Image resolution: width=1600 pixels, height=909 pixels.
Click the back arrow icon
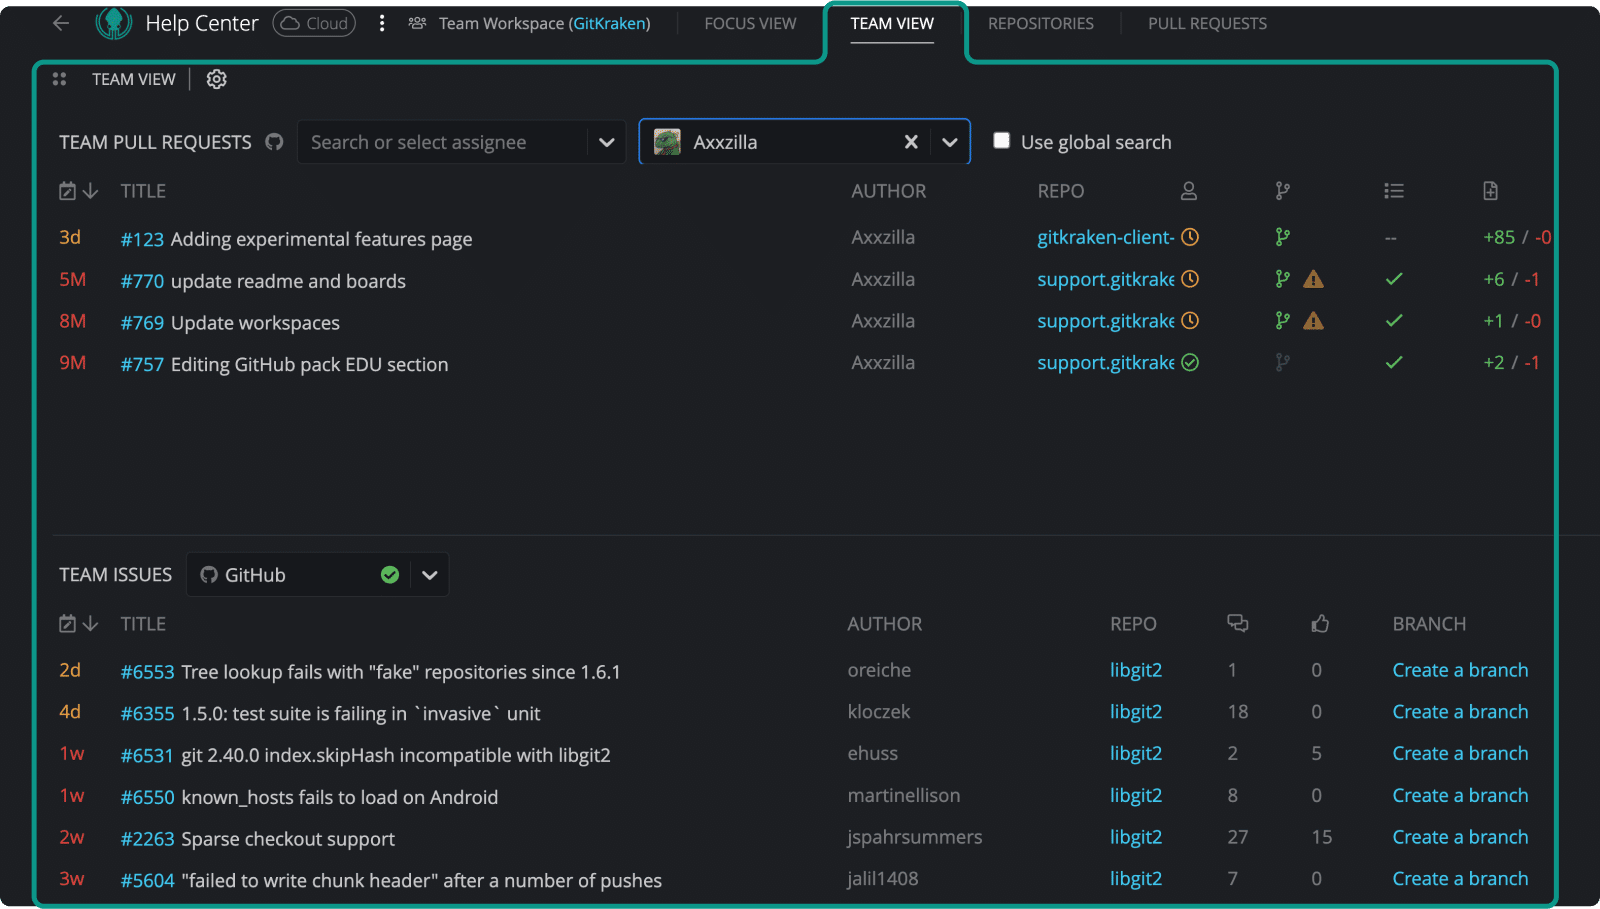61,23
